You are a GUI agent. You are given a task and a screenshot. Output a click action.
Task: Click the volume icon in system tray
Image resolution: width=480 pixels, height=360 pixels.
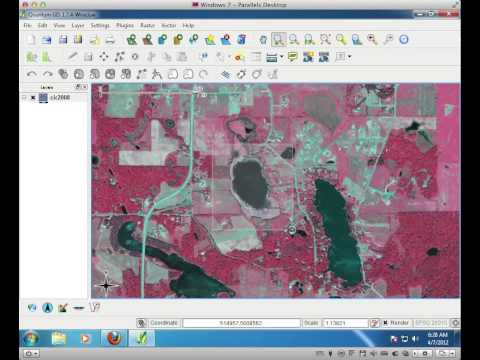(415, 339)
